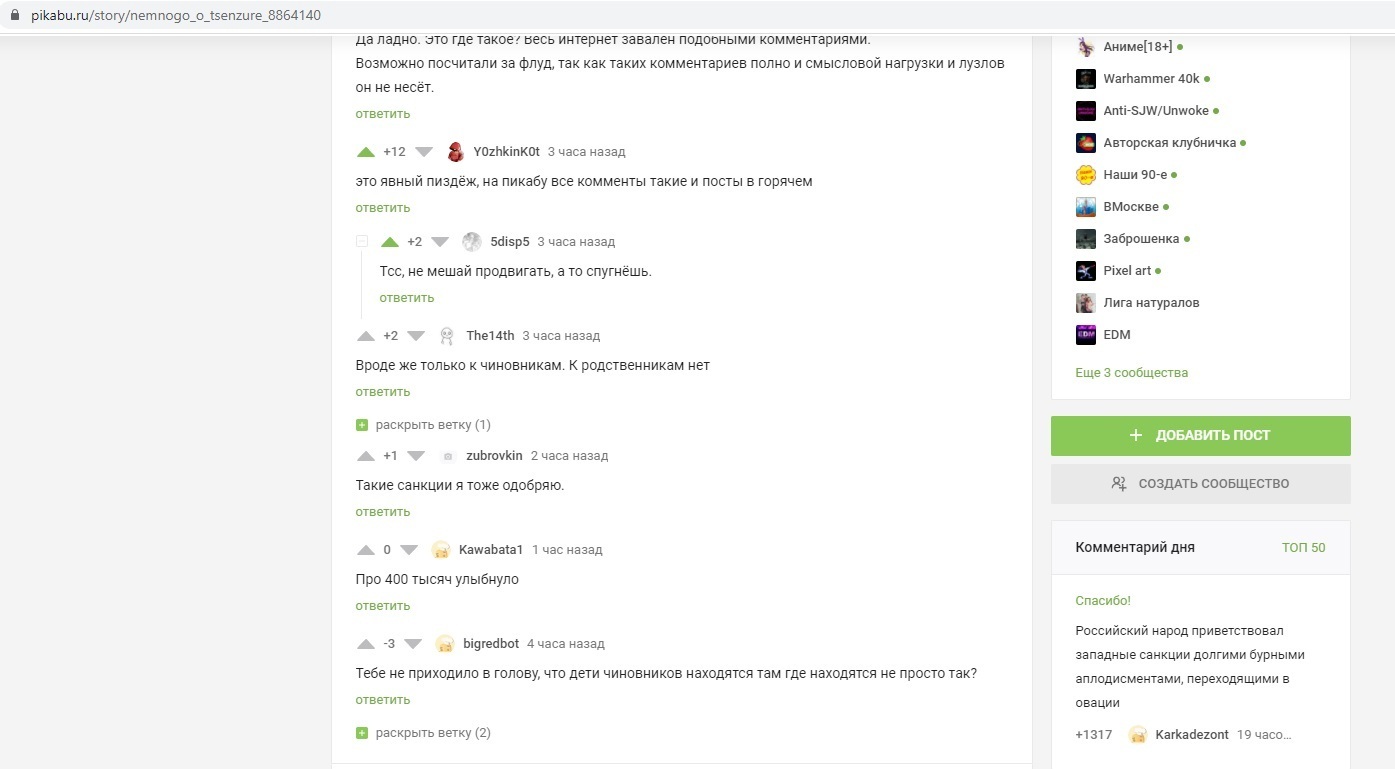The width and height of the screenshot is (1395, 769).
Task: Click the EDM community icon
Action: tap(1086, 335)
